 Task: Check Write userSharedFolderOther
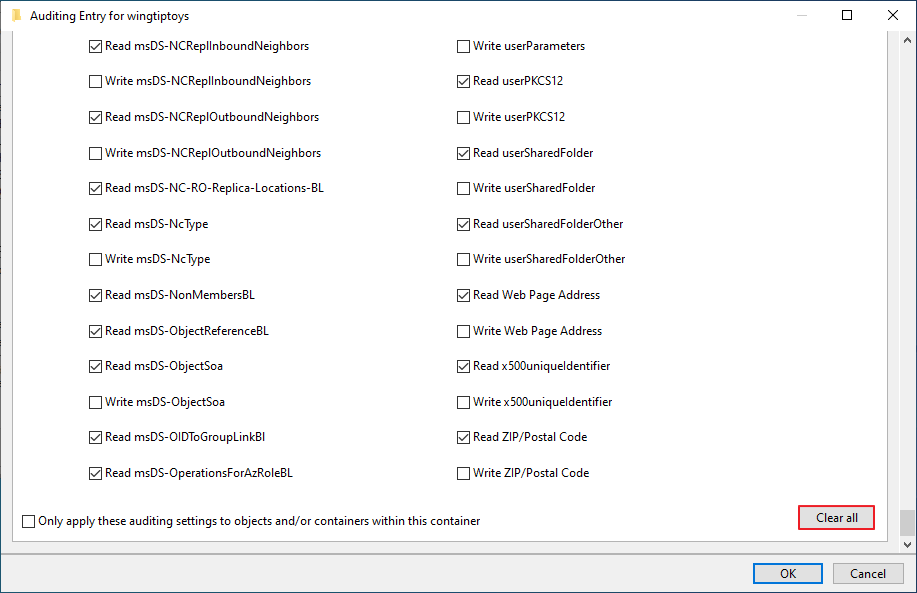click(x=463, y=259)
